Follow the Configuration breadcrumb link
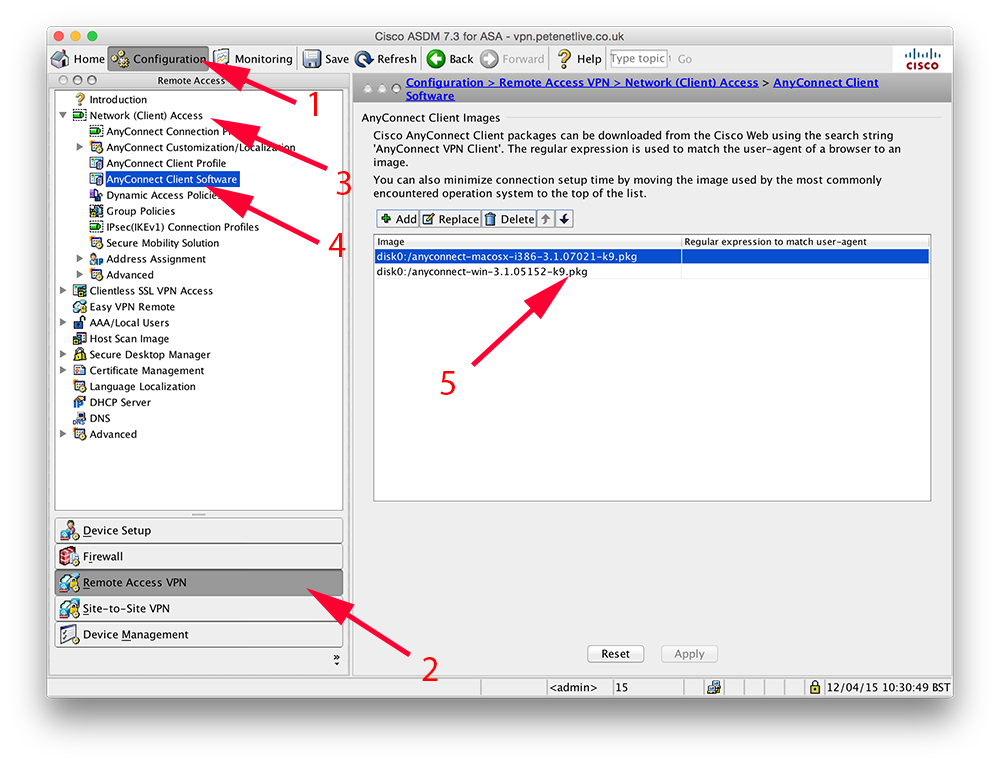Screen dimensions: 1000x765 445,82
